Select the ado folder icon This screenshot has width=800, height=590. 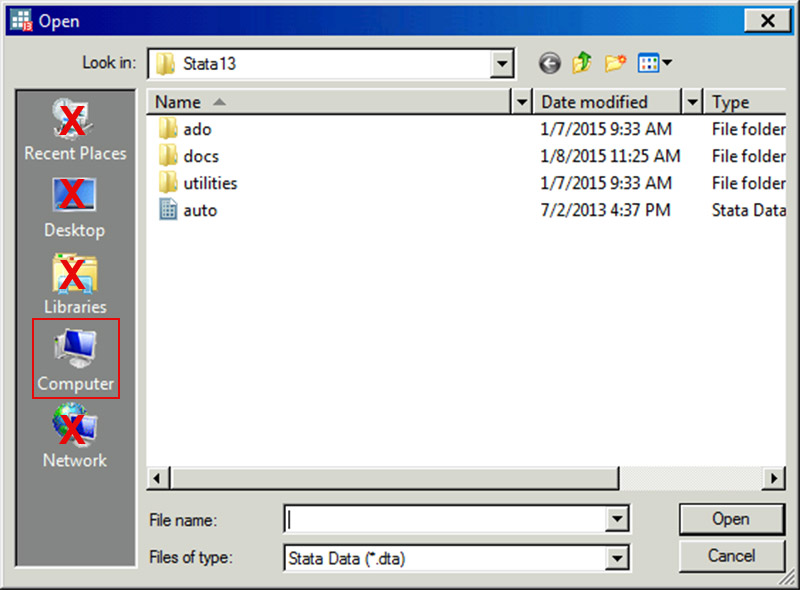[x=167, y=129]
